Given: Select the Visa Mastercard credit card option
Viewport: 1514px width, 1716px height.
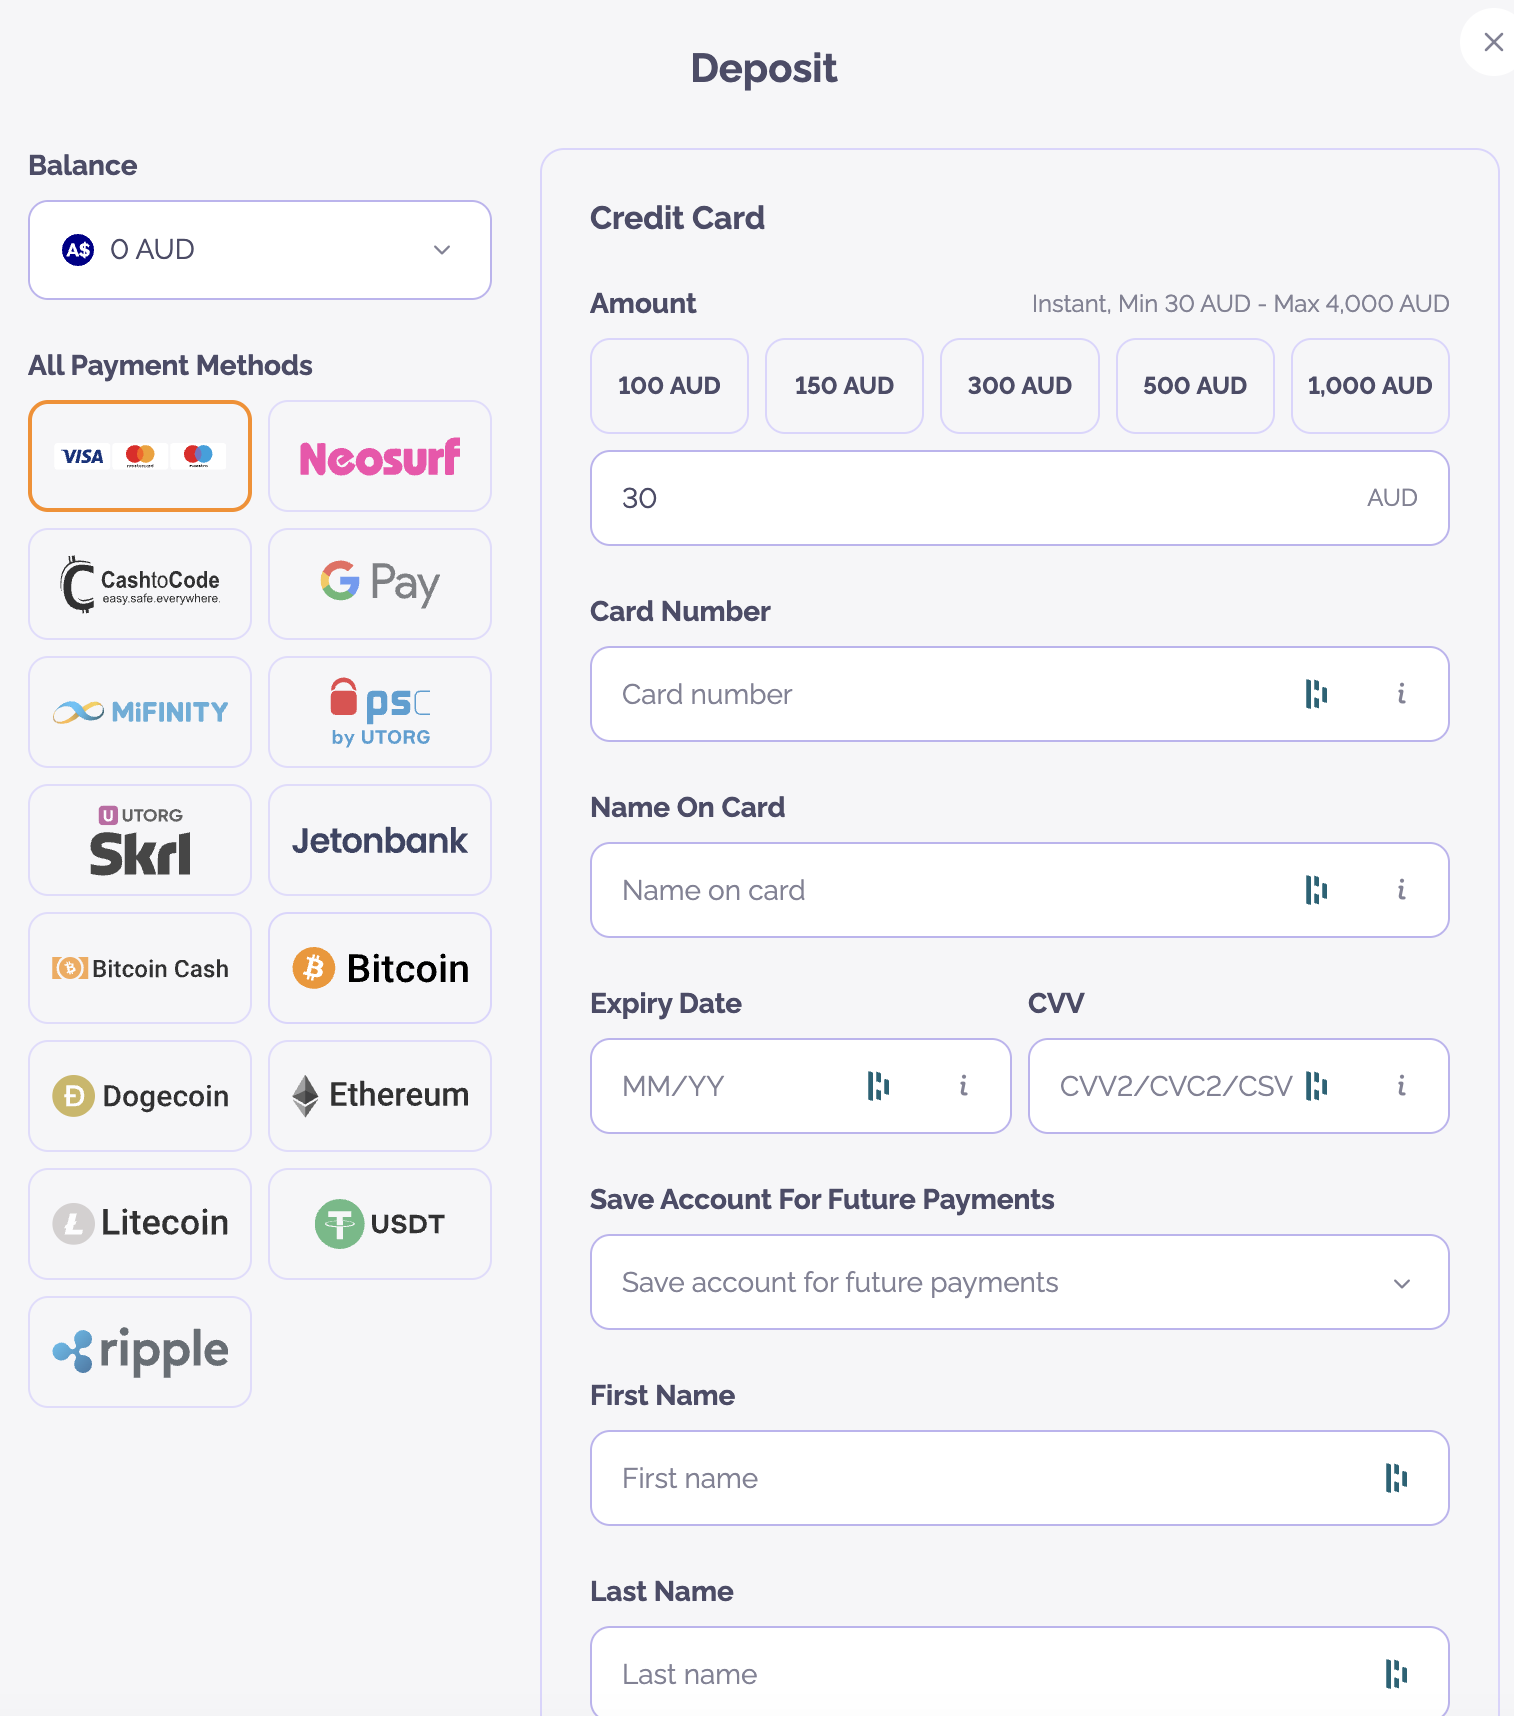Looking at the screenshot, I should [140, 456].
